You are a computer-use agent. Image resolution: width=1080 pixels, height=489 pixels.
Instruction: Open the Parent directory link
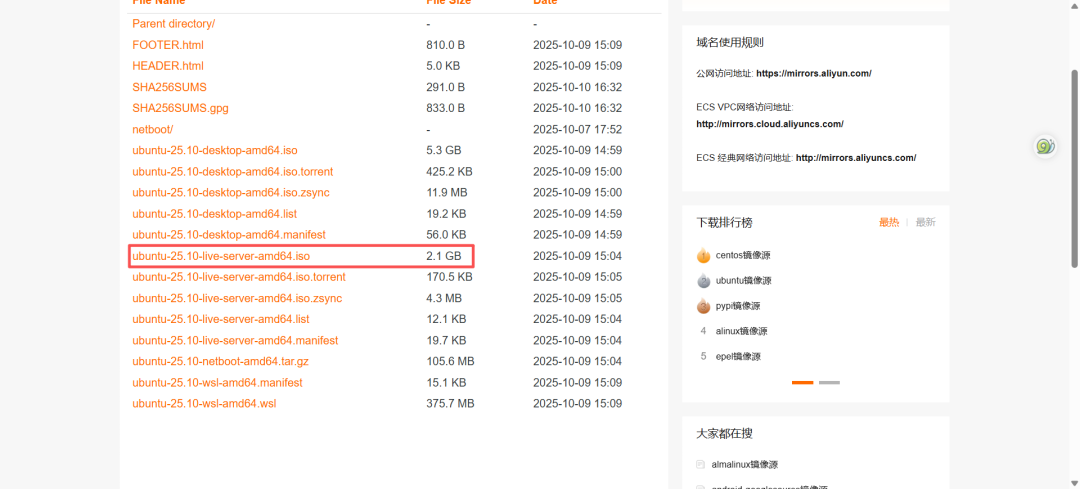point(174,23)
